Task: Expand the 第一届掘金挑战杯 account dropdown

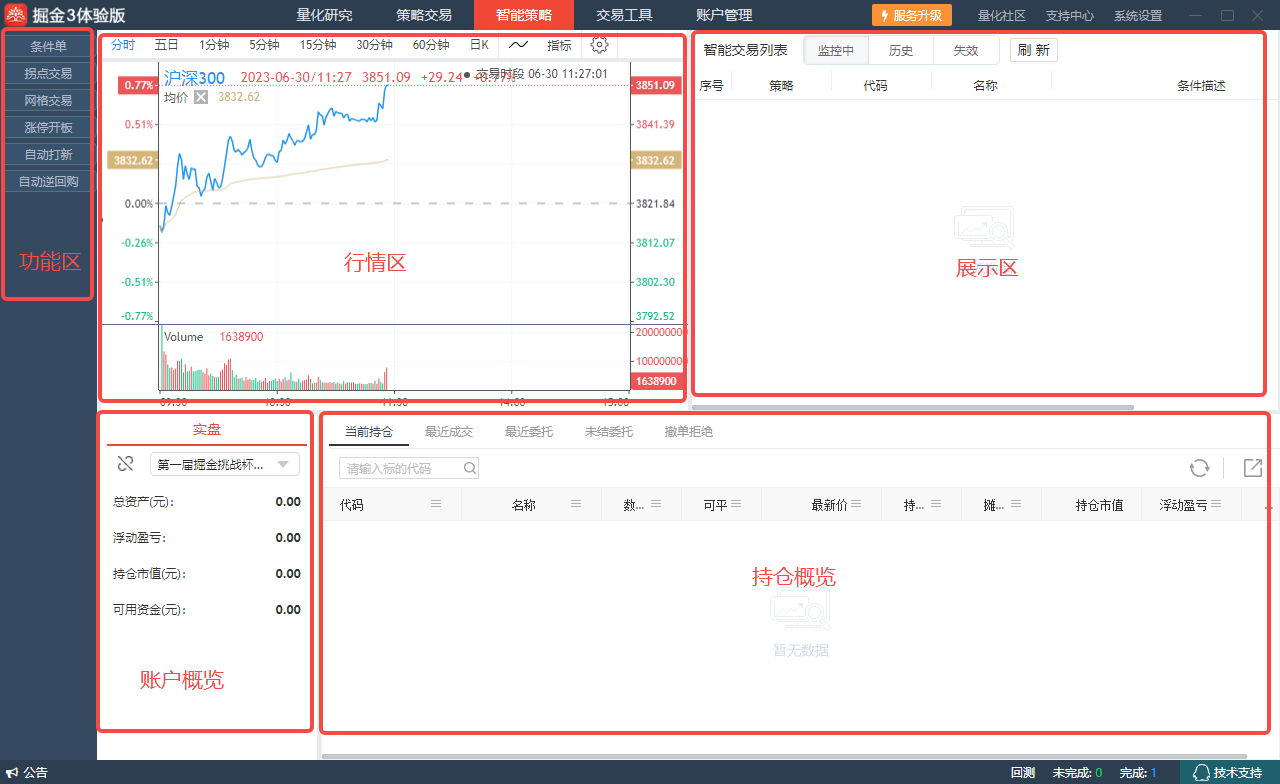Action: pyautogui.click(x=284, y=464)
